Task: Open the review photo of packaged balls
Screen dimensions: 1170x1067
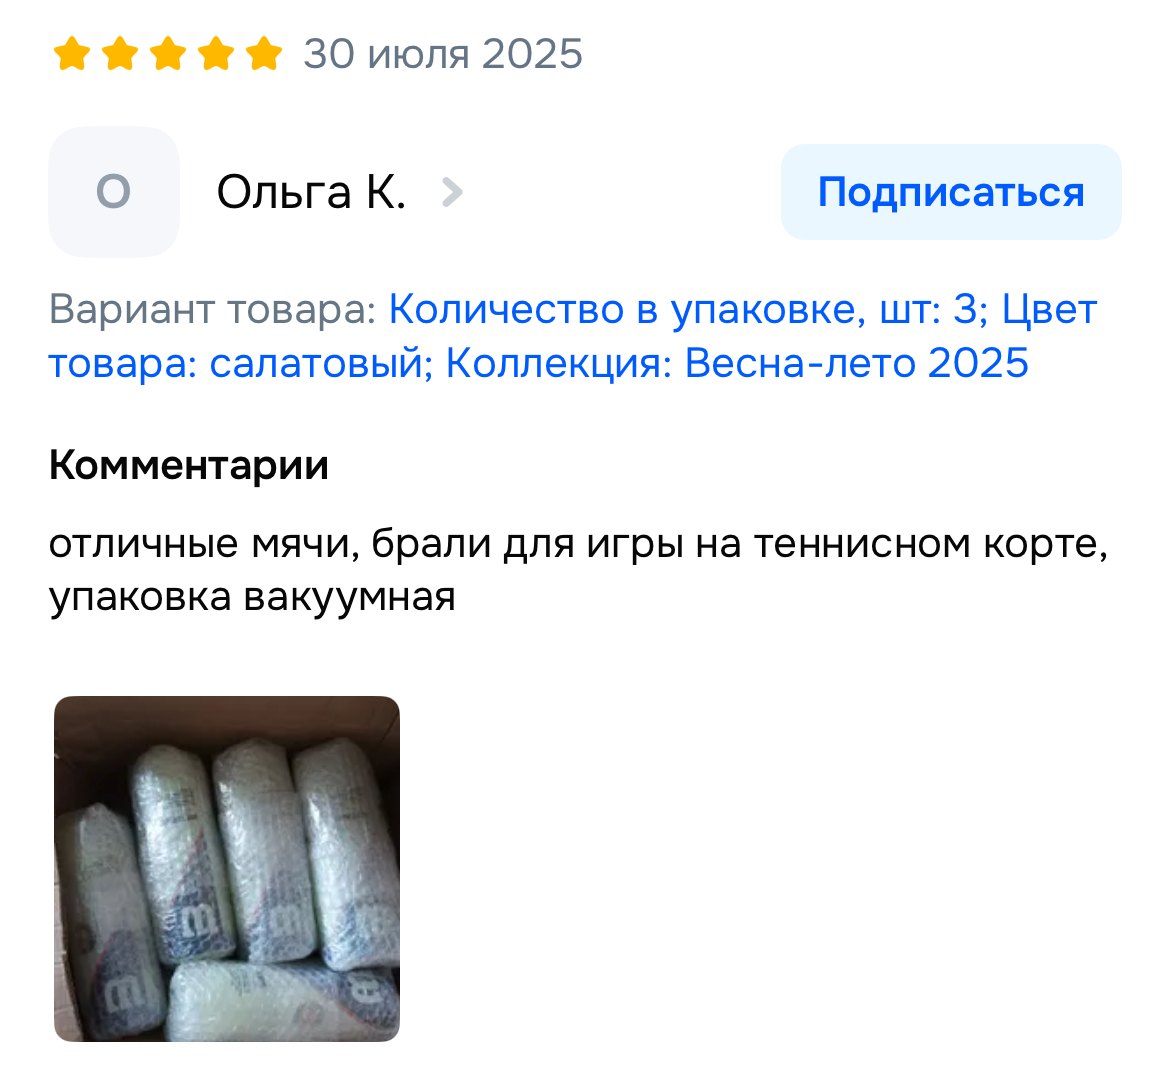Action: pos(227,869)
